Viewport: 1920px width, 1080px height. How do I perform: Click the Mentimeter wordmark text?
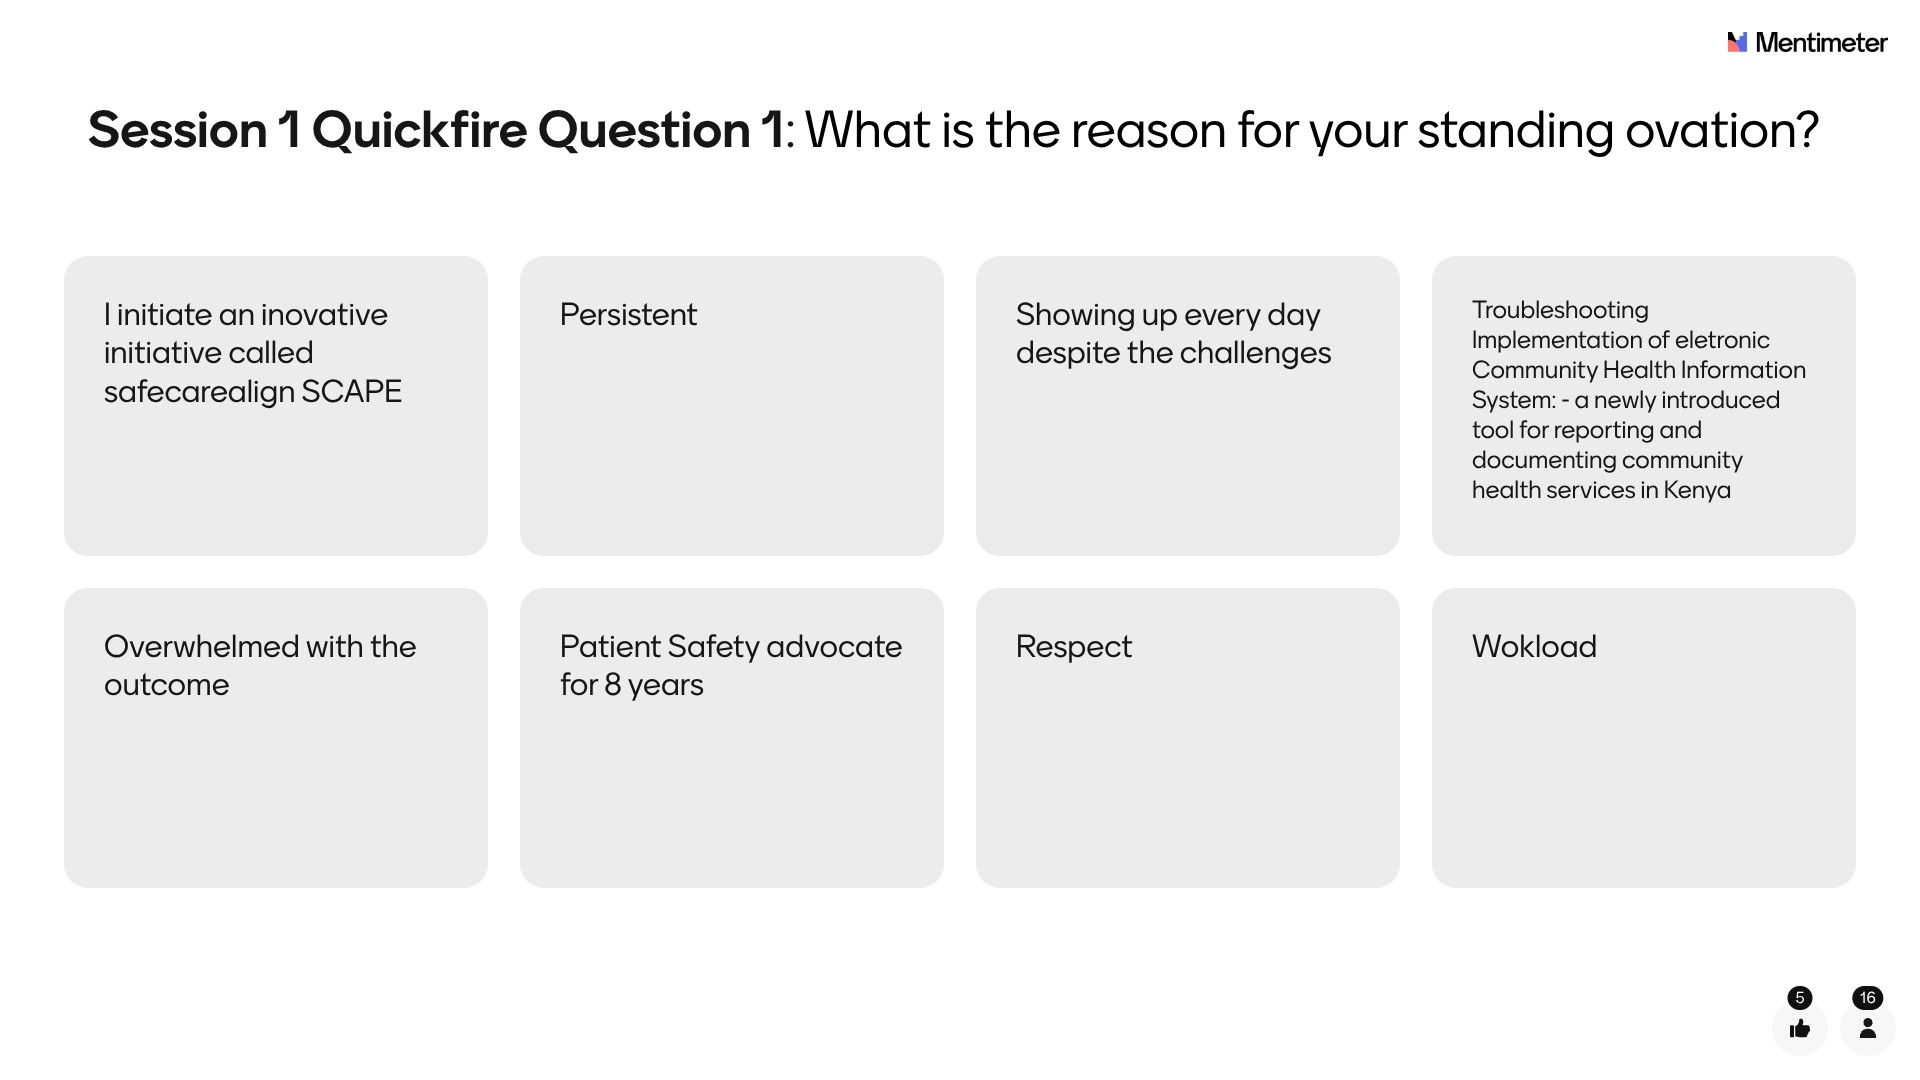(x=1821, y=42)
